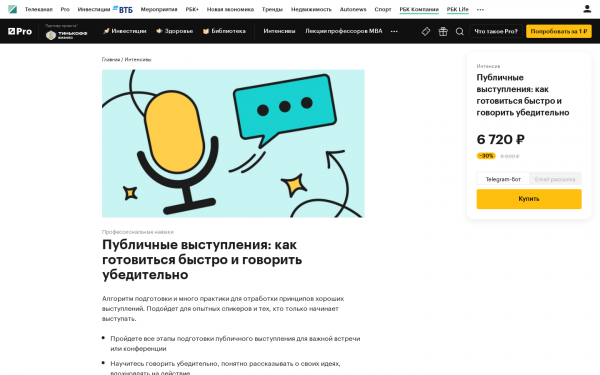
Task: Go to Интенсивы in breadcrumbs
Action: tap(138, 59)
